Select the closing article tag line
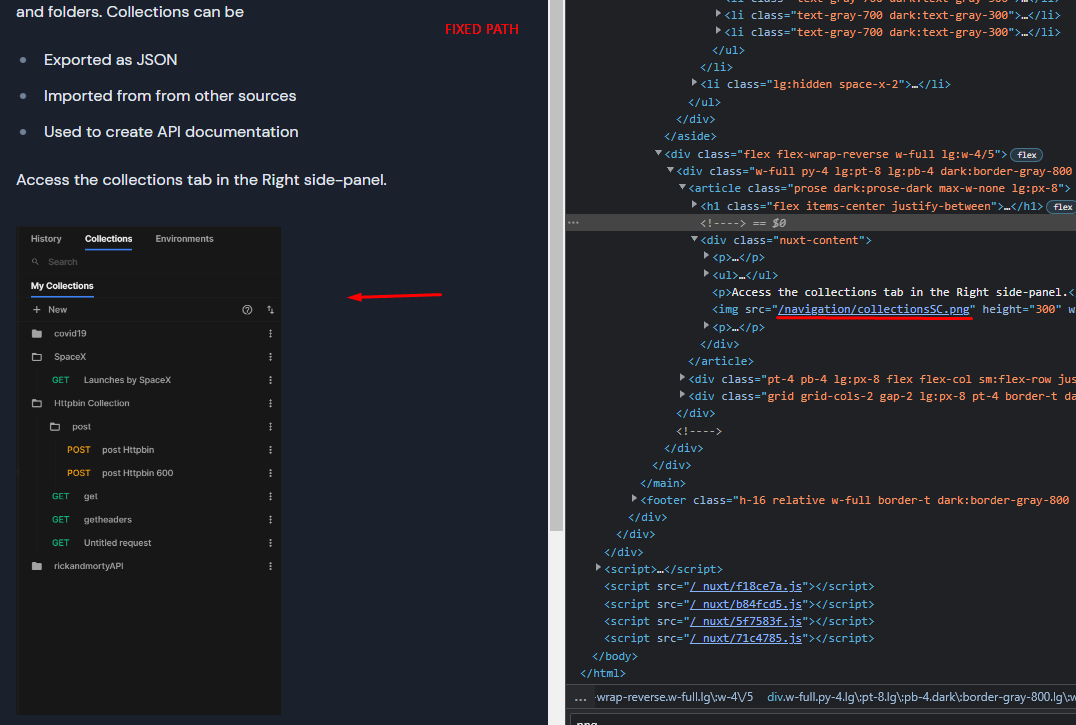The width and height of the screenshot is (1076, 725). (721, 361)
